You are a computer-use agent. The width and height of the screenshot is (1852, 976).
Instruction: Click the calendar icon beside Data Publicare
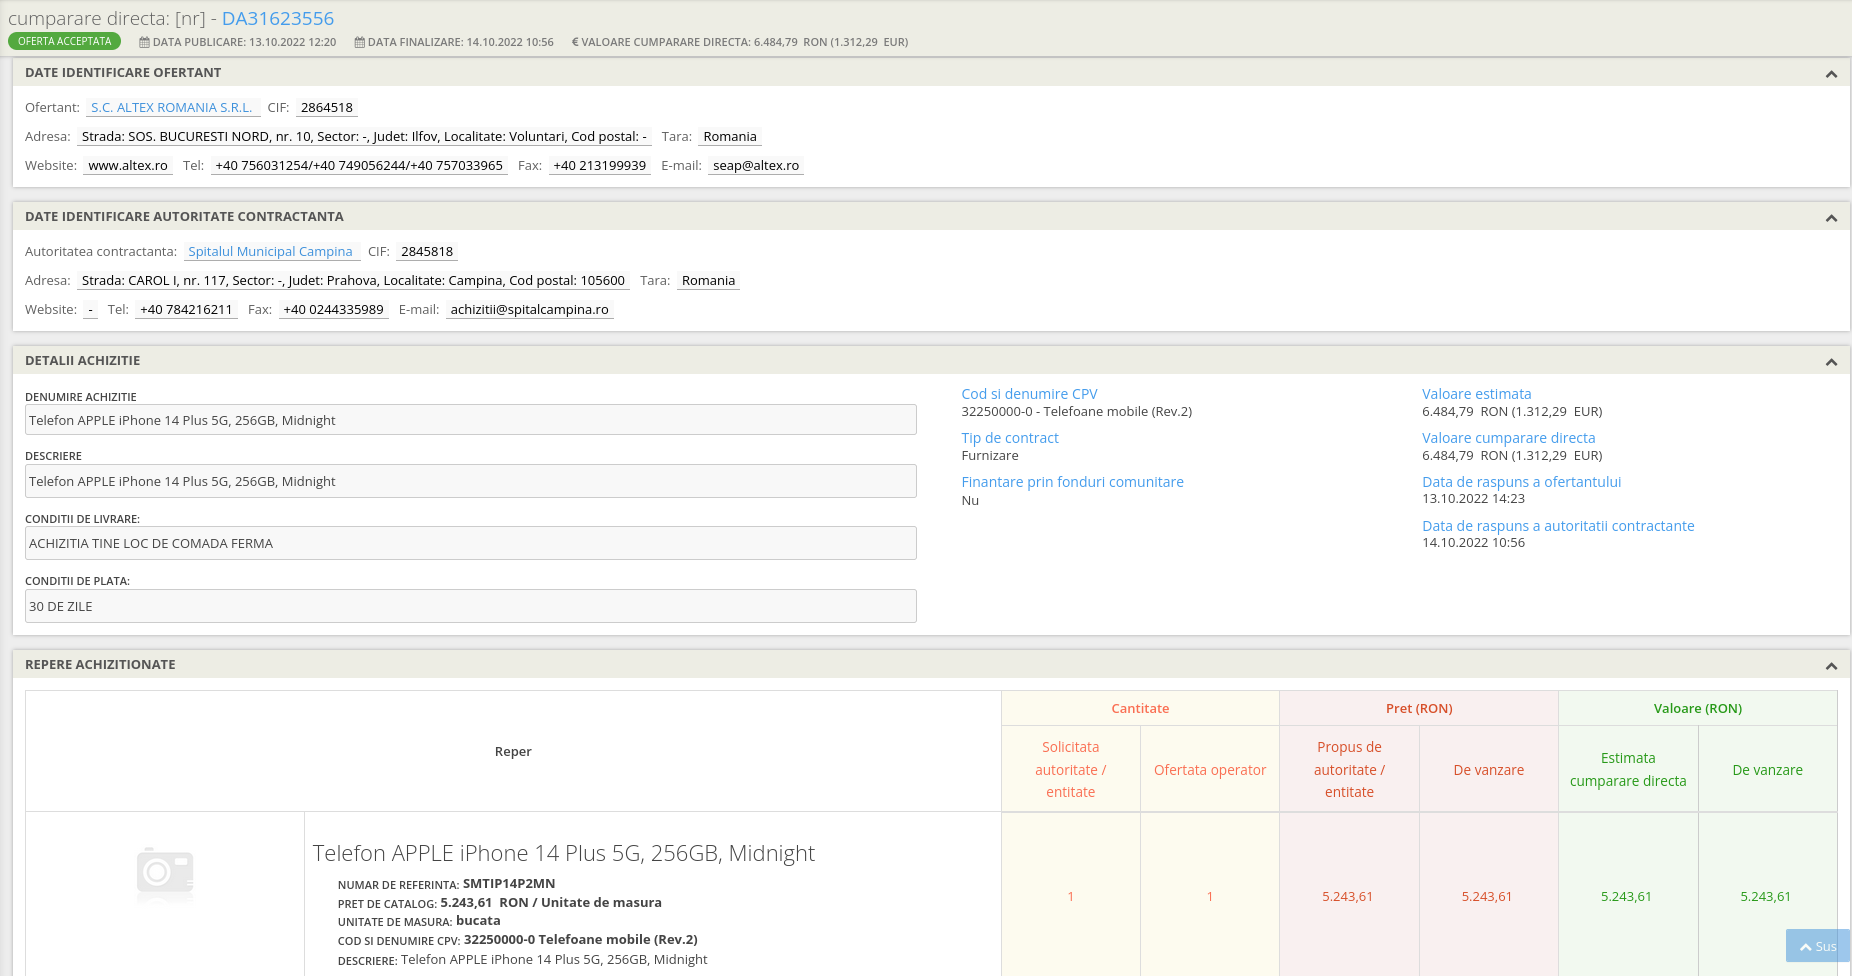tap(144, 42)
